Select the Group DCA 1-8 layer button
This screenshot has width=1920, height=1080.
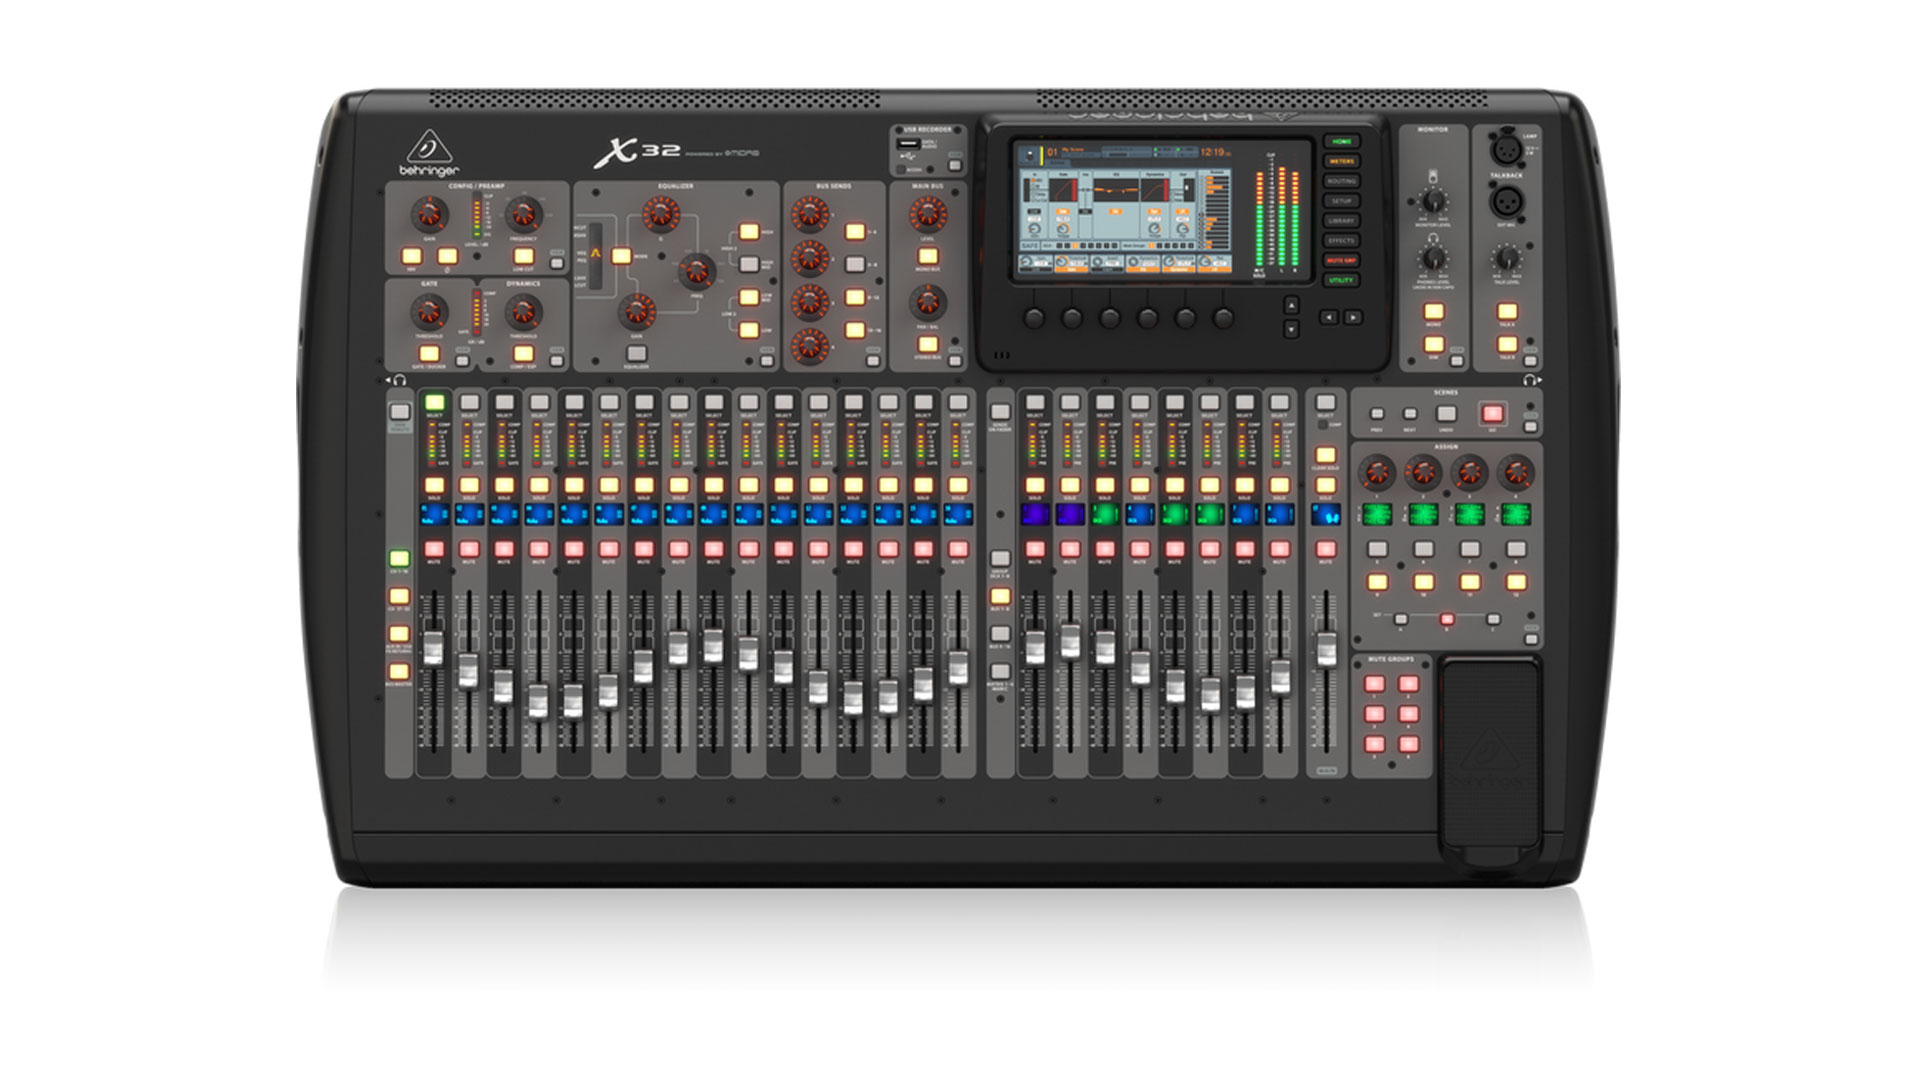tap(1000, 559)
